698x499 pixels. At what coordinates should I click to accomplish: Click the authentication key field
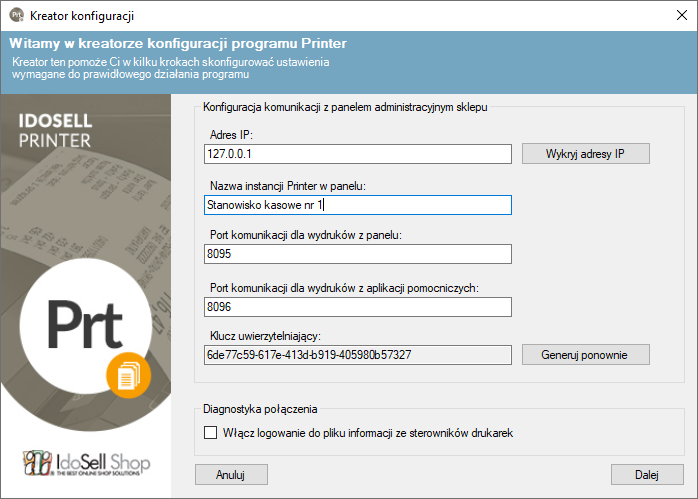click(x=356, y=355)
